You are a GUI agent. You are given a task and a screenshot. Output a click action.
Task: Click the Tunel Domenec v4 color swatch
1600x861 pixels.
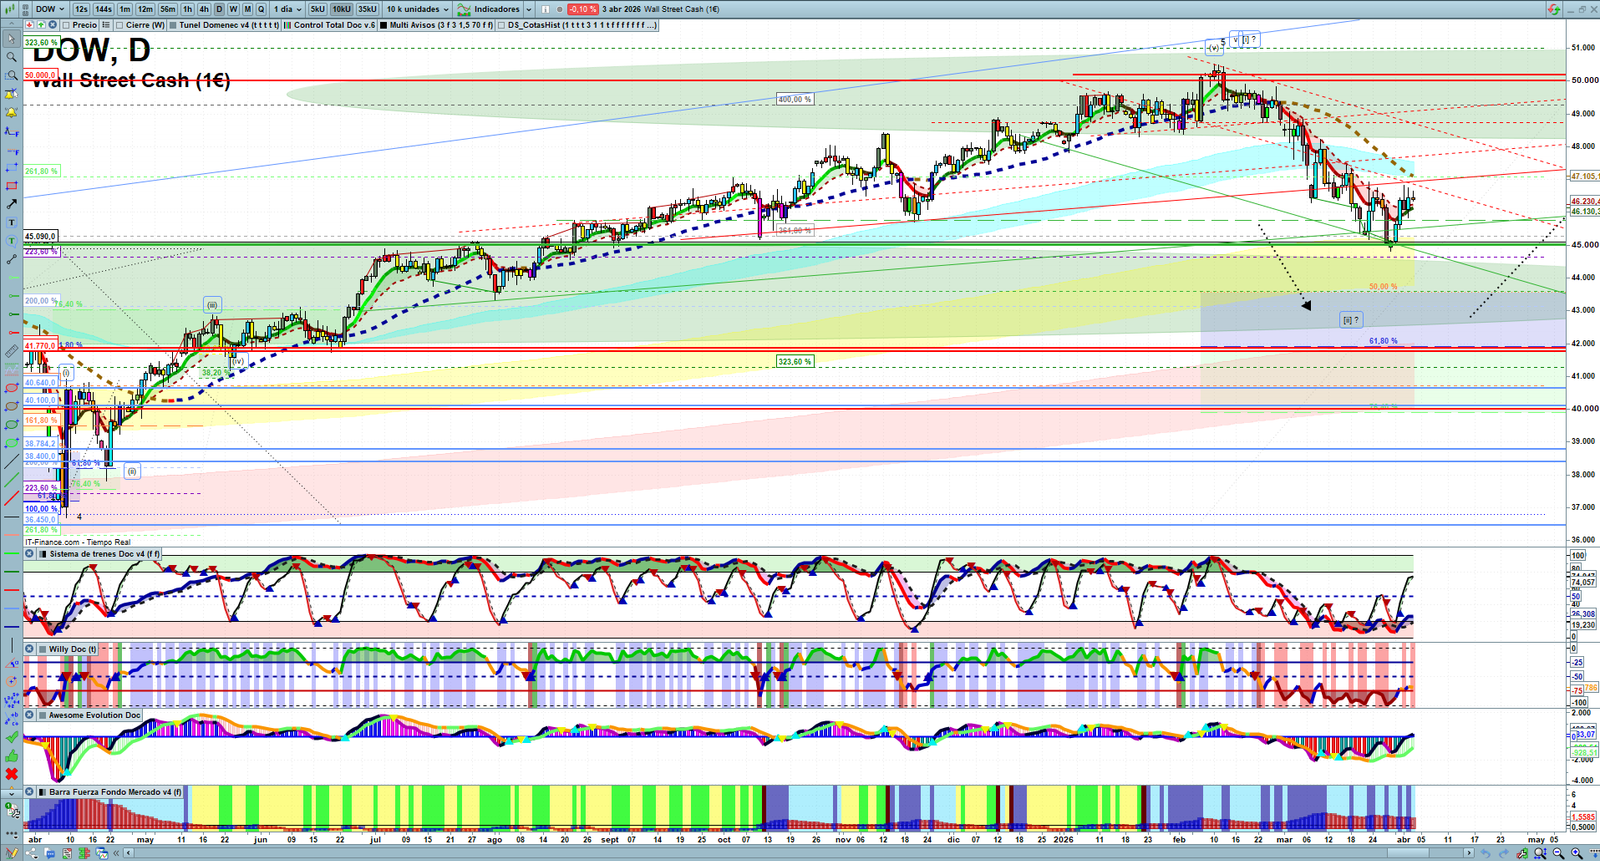click(x=173, y=25)
